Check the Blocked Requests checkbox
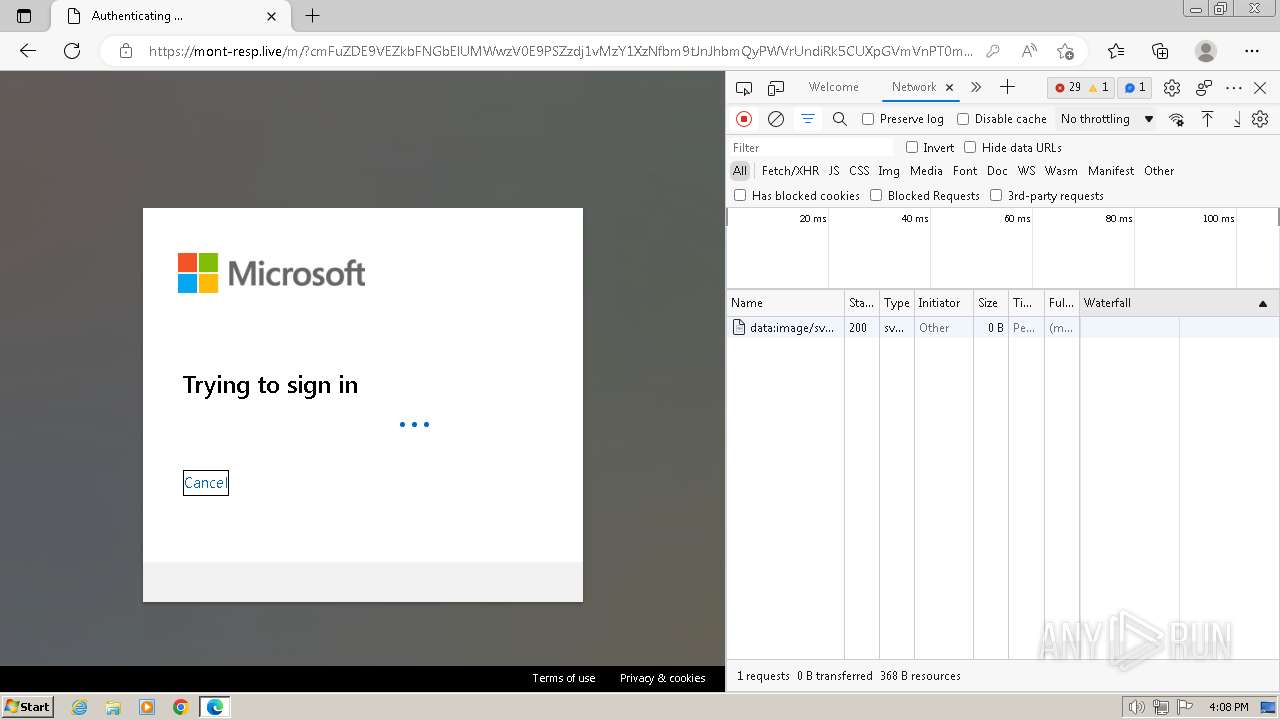This screenshot has height=720, width=1280. click(876, 195)
